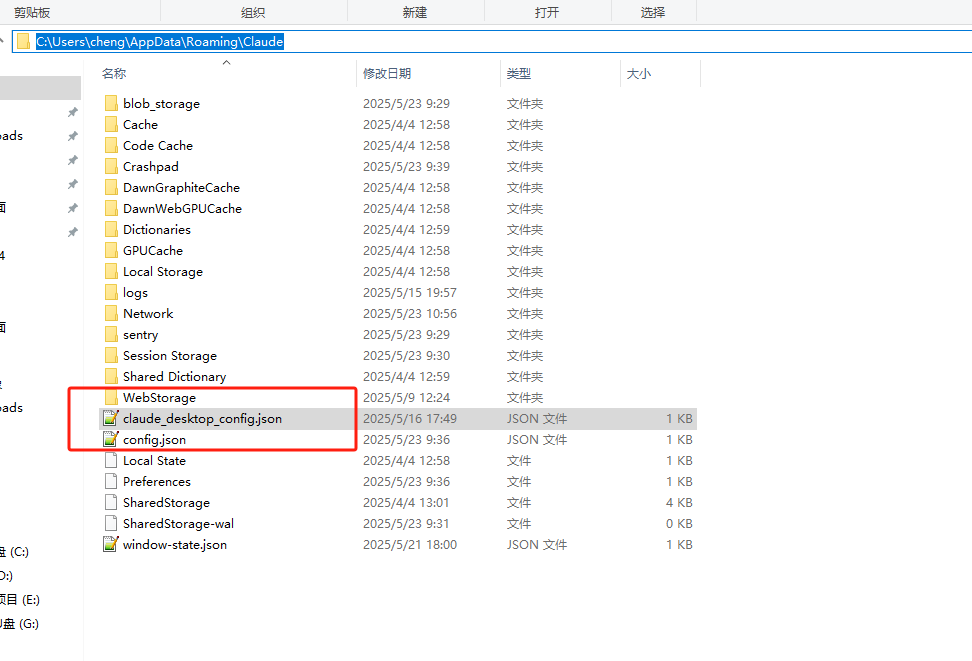Select the Preferences file icon
The height and width of the screenshot is (661, 972).
click(x=111, y=482)
